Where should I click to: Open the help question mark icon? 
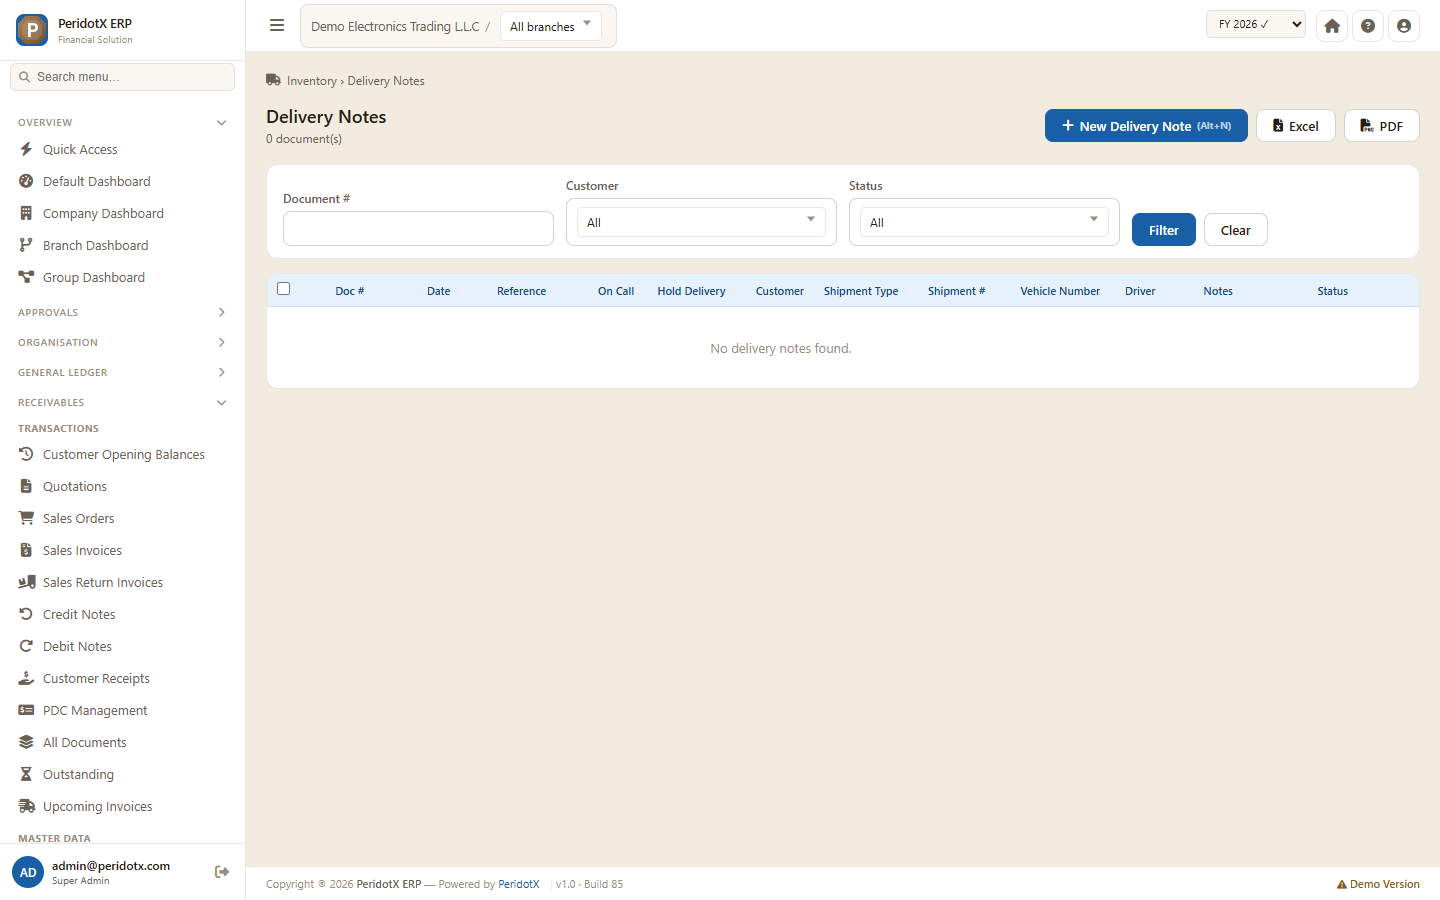[x=1368, y=26]
